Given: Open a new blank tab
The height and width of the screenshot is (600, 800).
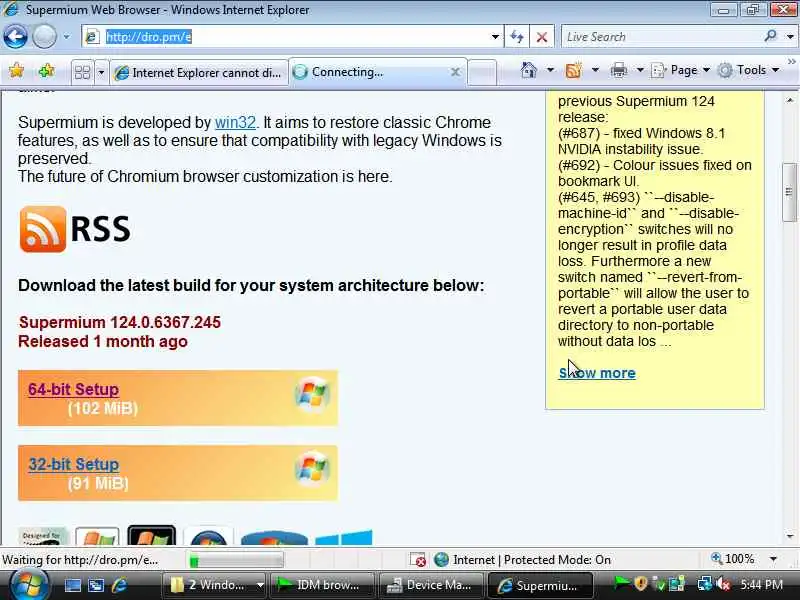Looking at the screenshot, I should [482, 72].
